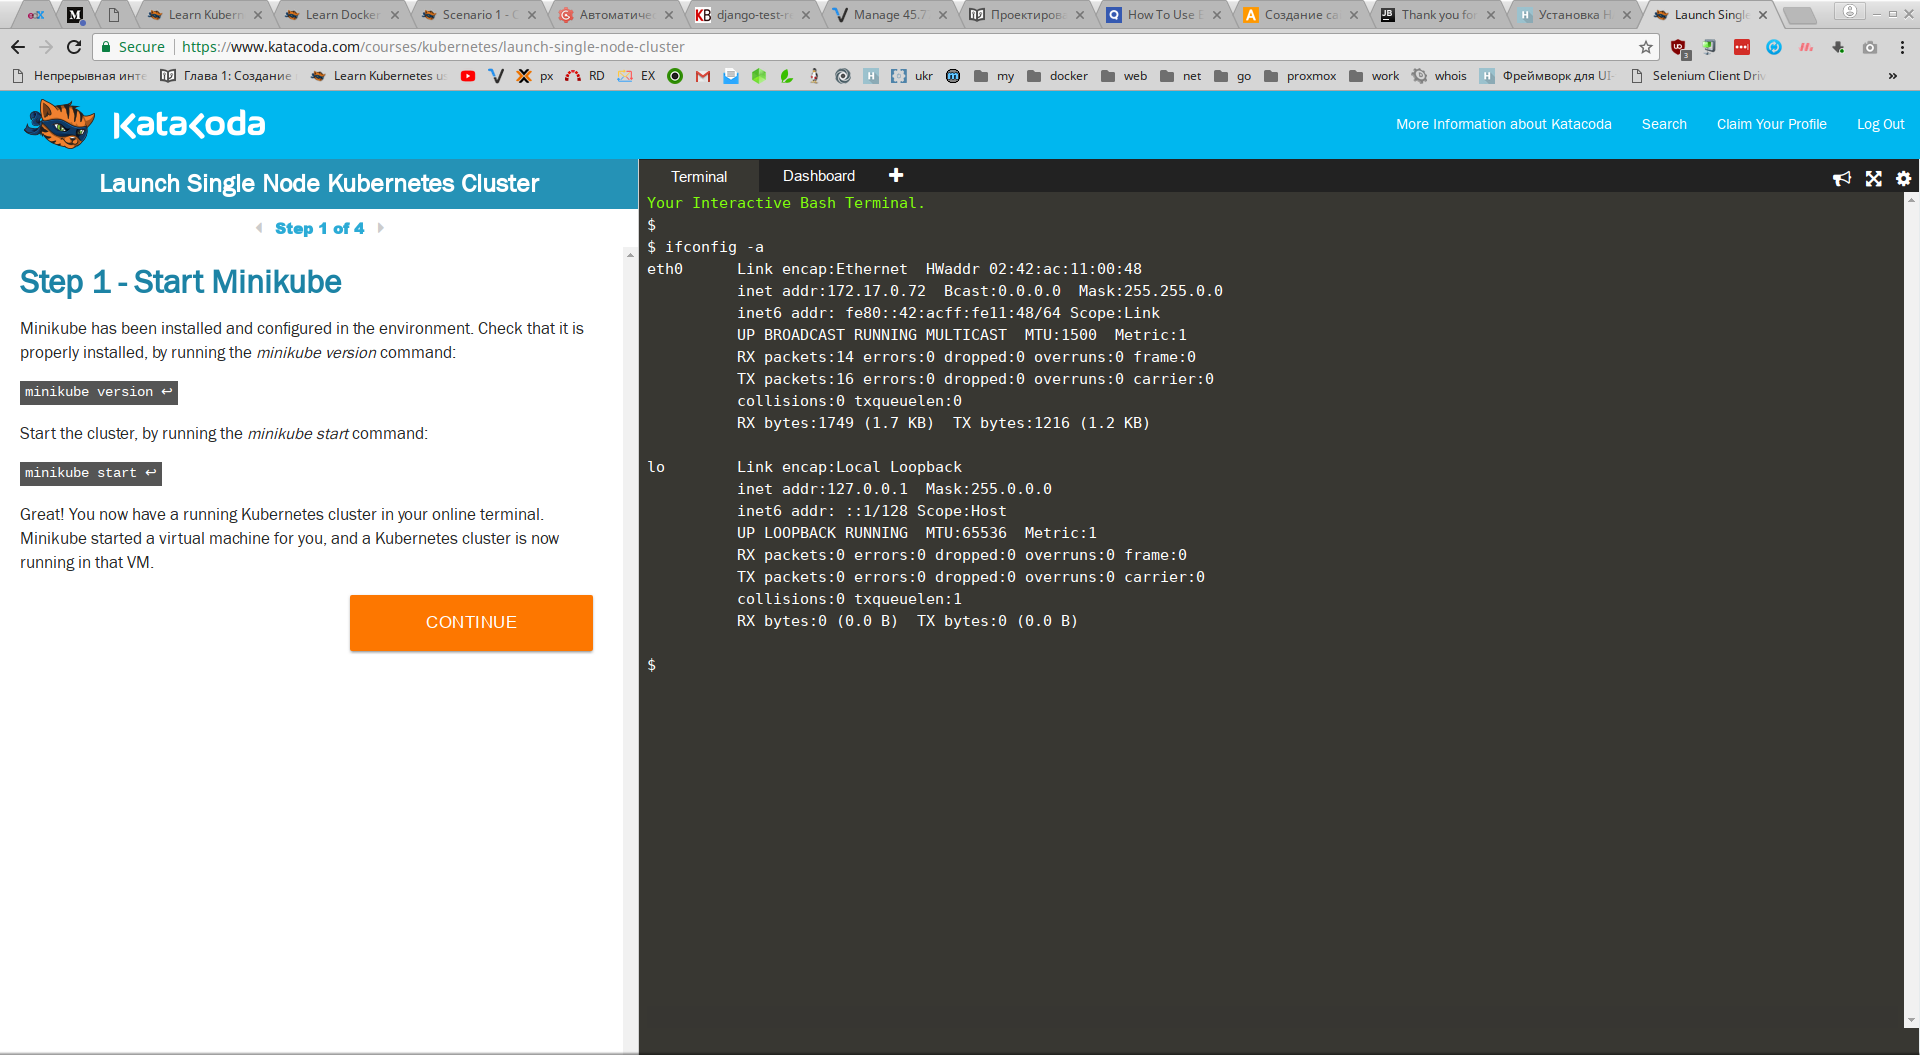The height and width of the screenshot is (1055, 1920).
Task: Add a new terminal tab with the plus icon
Action: click(x=896, y=175)
